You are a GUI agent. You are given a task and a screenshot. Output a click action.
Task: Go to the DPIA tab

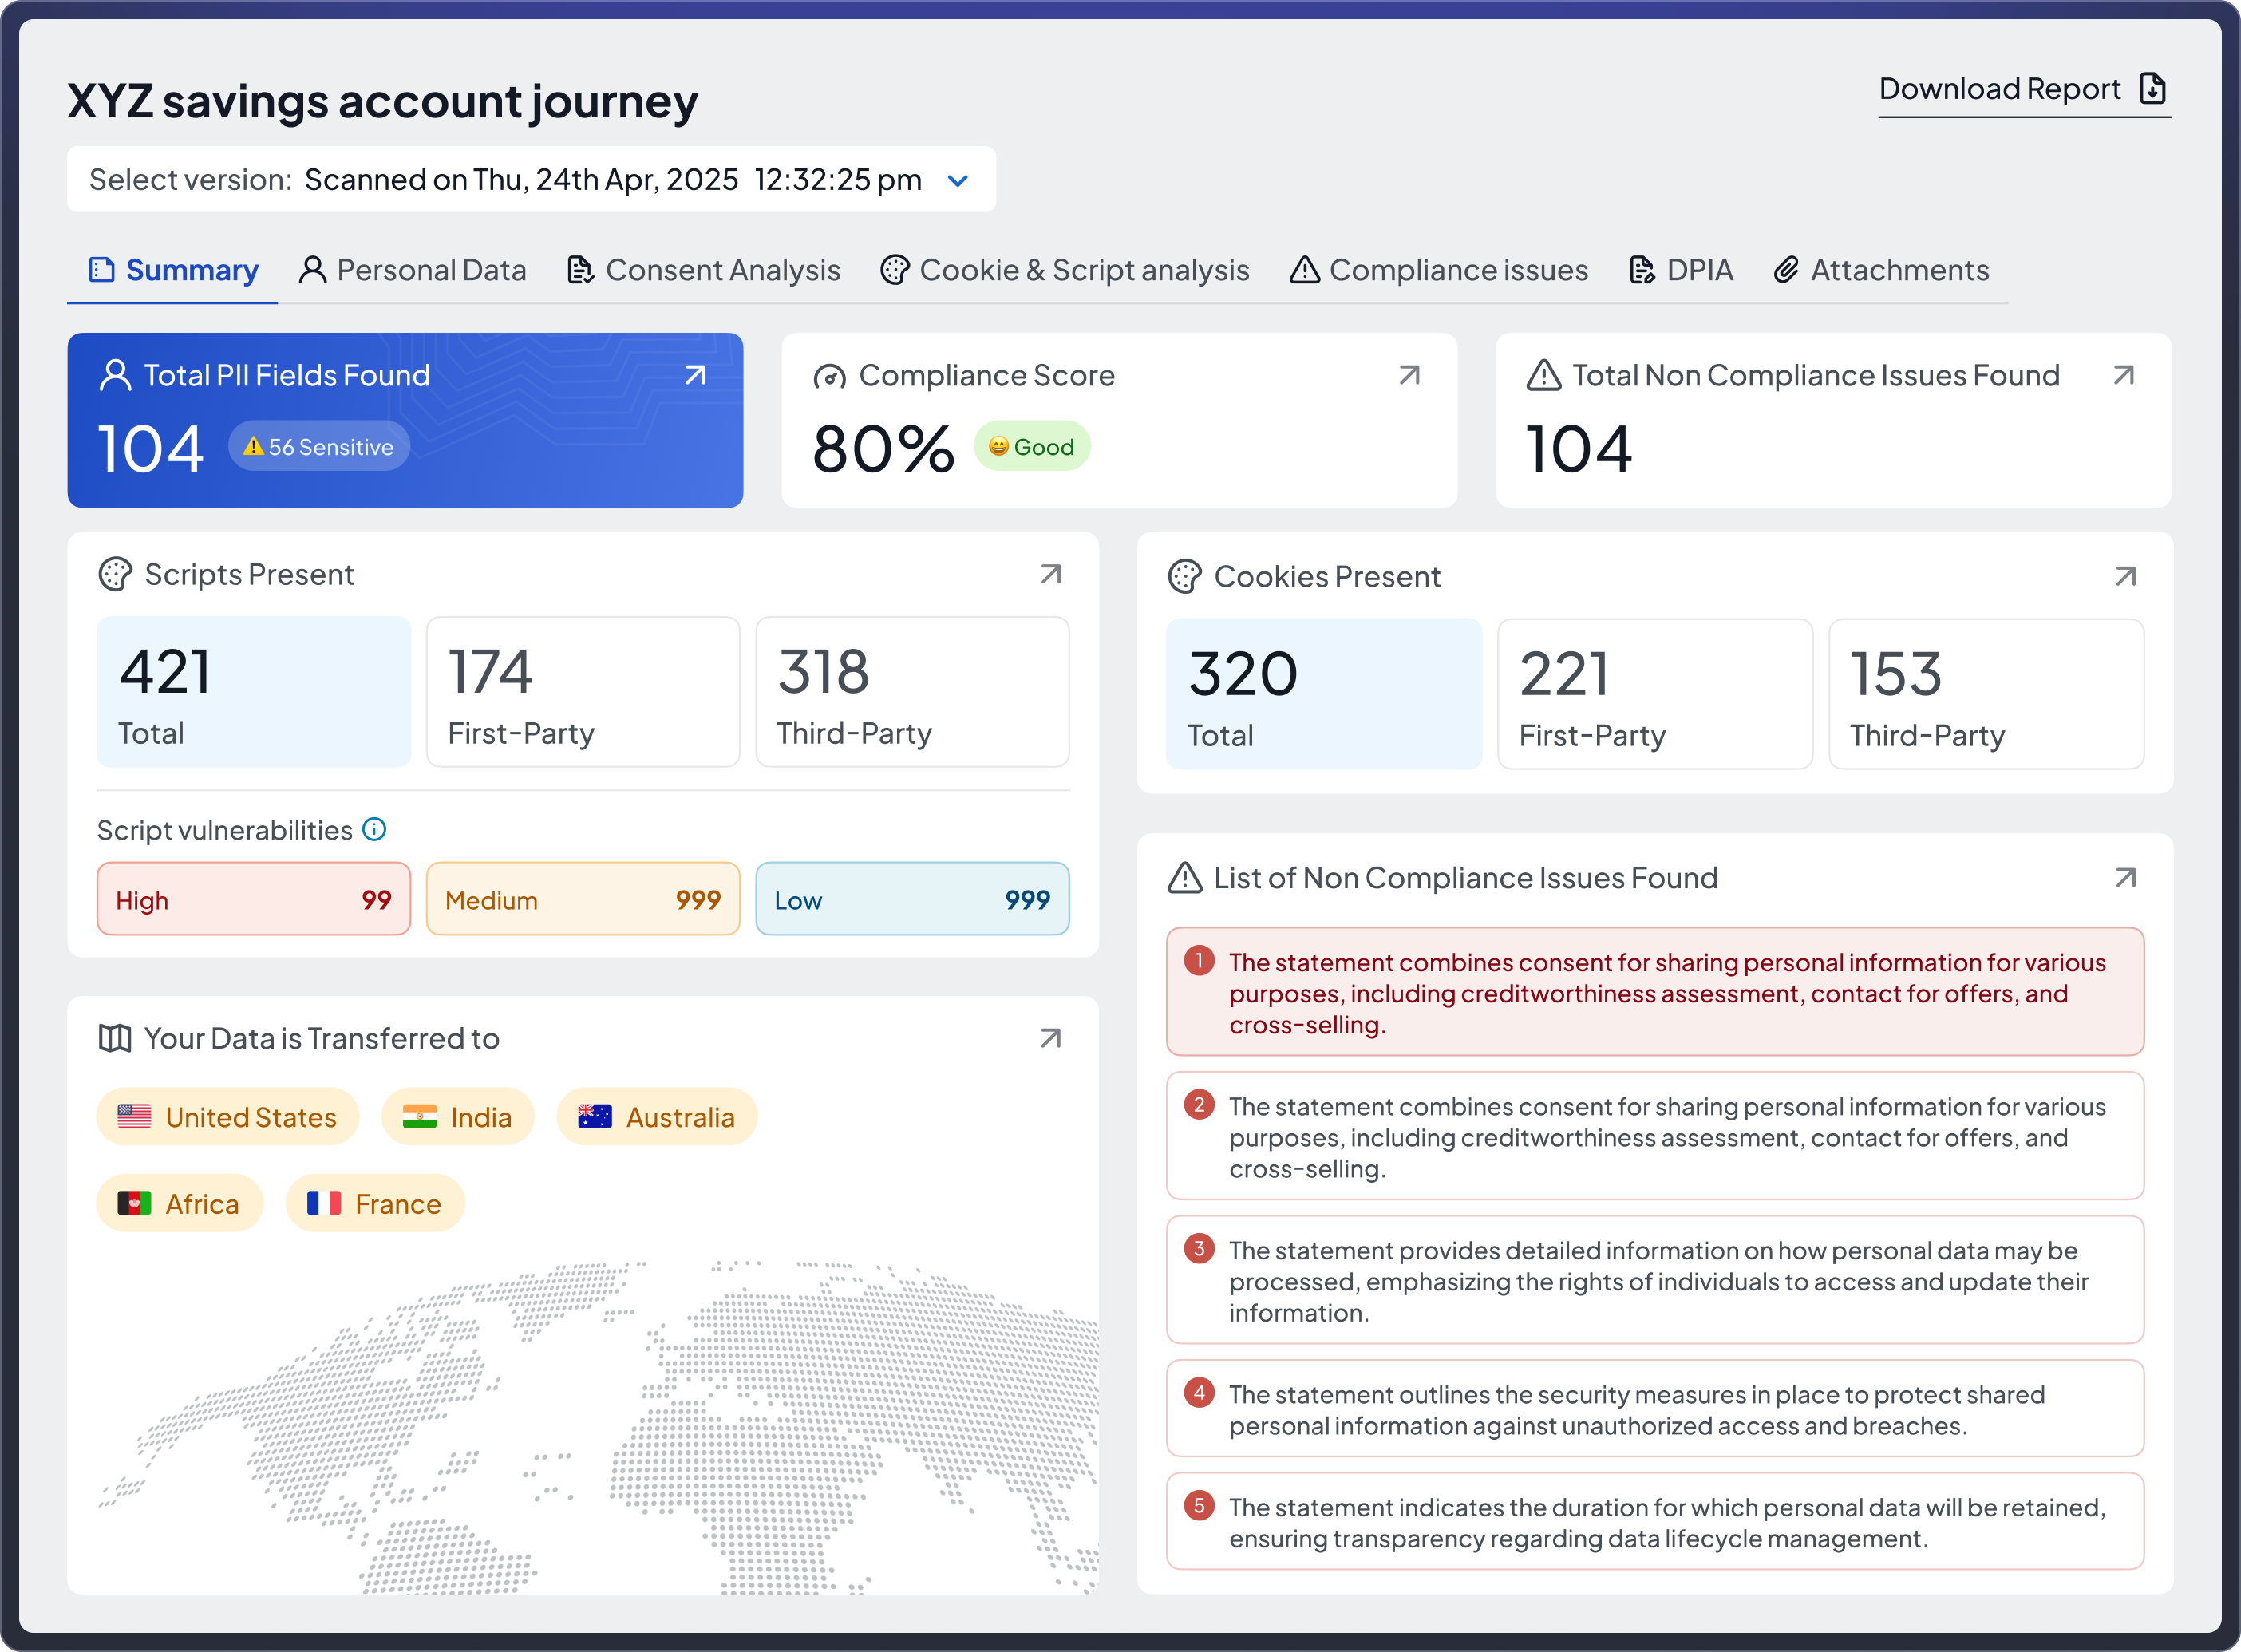pyautogui.click(x=1681, y=270)
